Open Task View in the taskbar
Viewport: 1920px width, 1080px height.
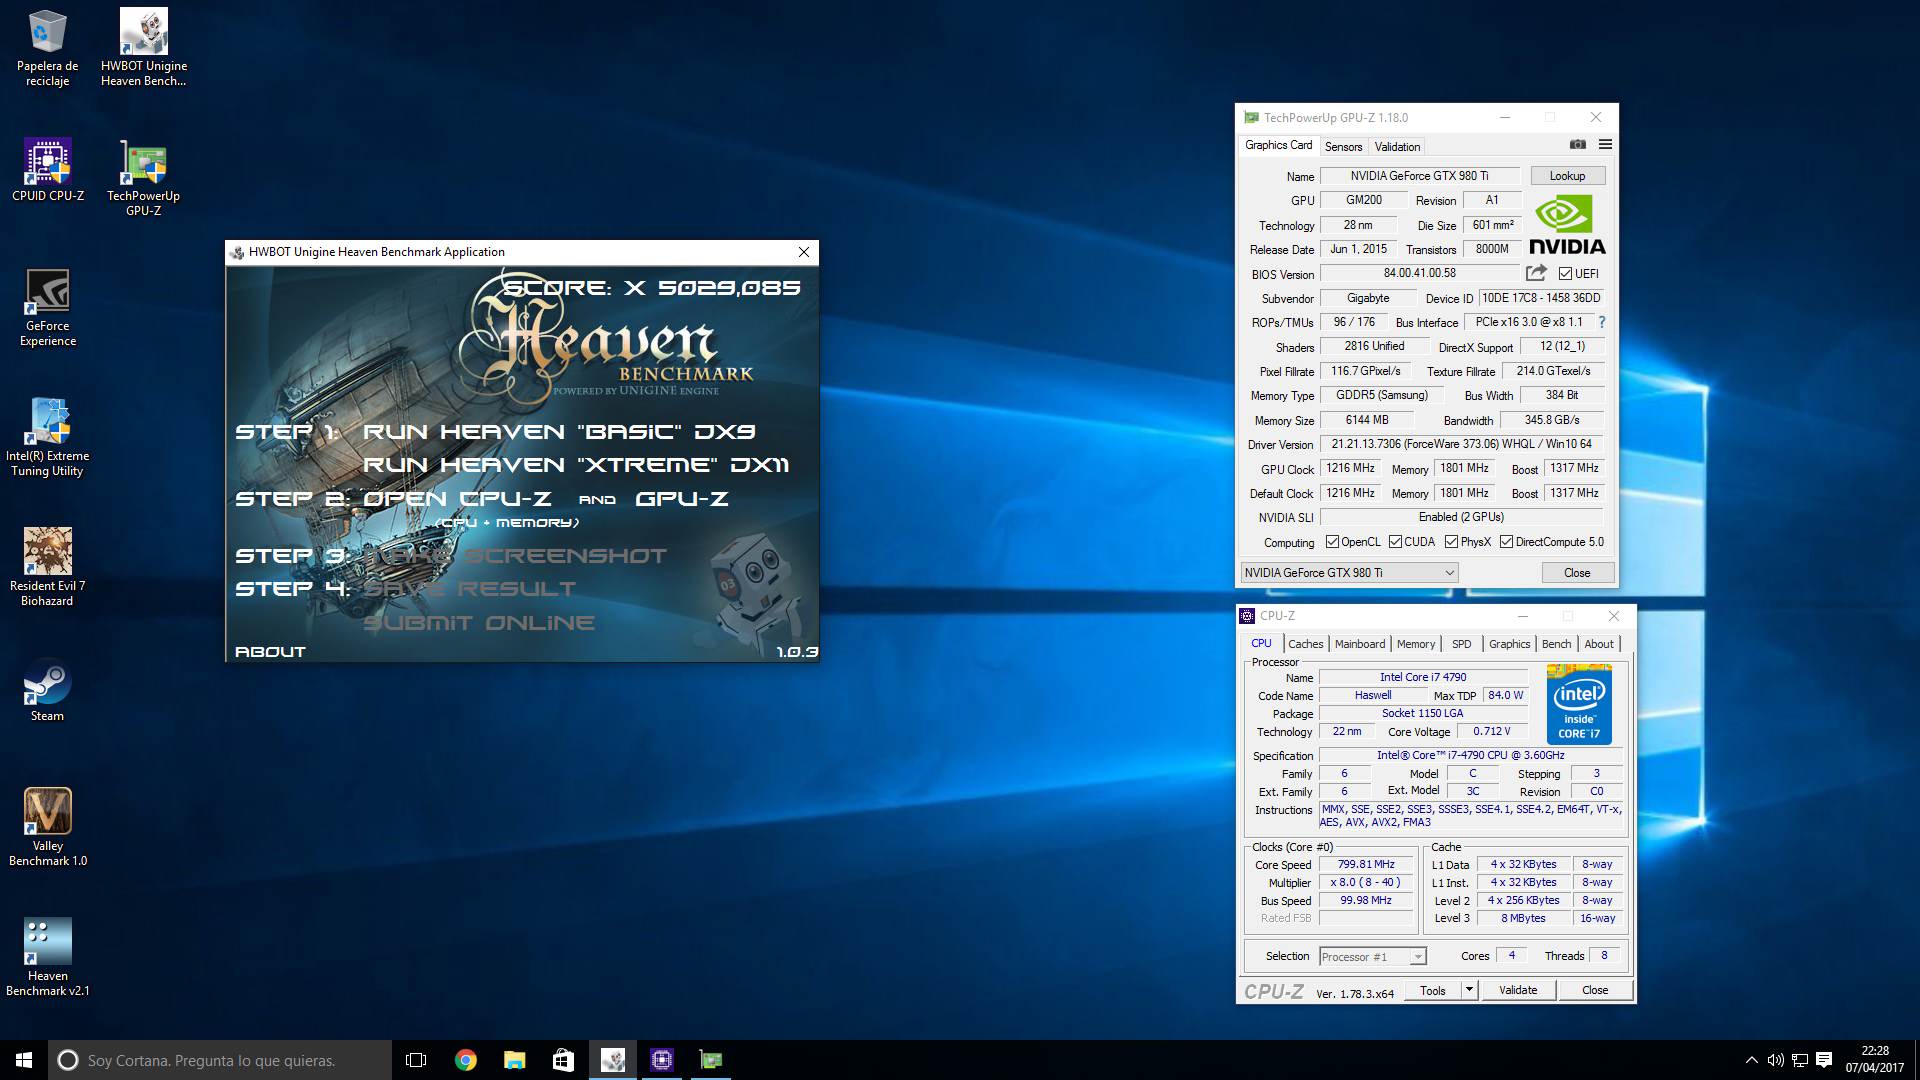(416, 1060)
